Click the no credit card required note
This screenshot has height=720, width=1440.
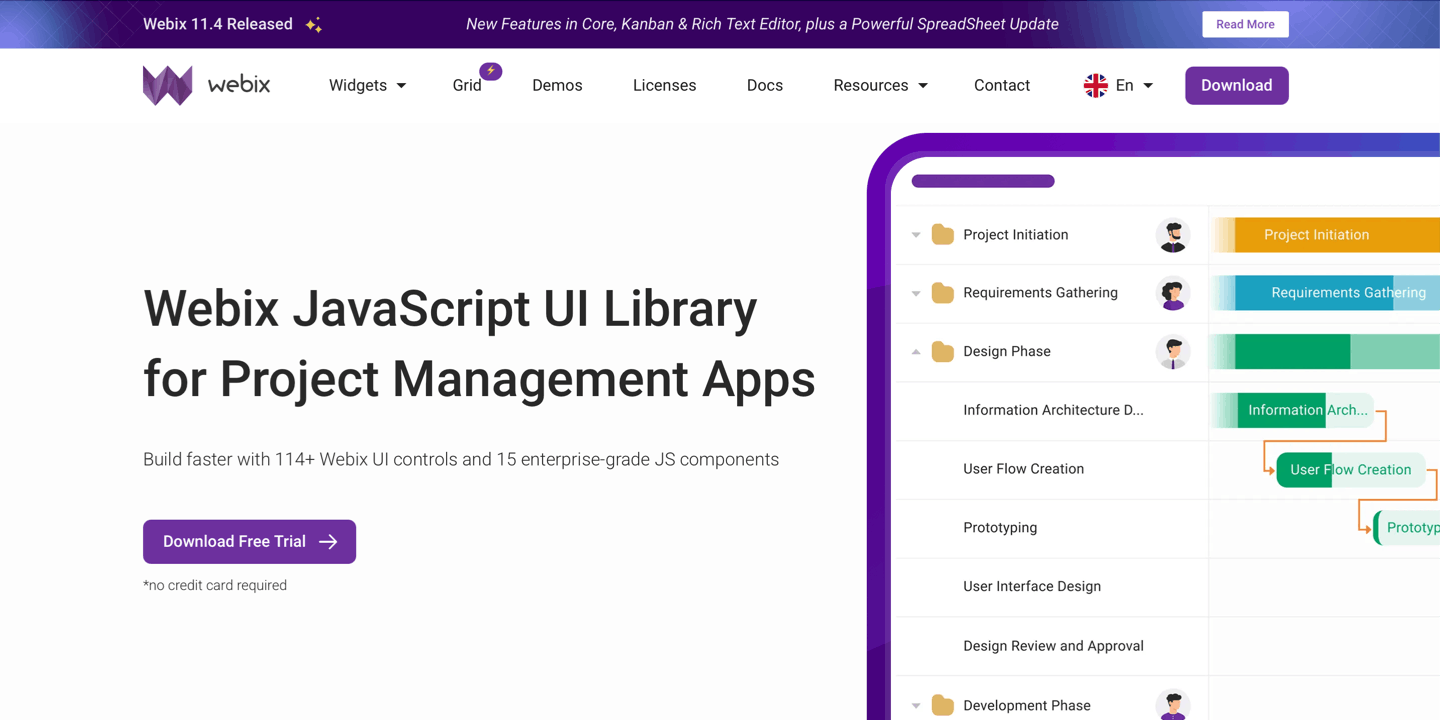(x=215, y=586)
